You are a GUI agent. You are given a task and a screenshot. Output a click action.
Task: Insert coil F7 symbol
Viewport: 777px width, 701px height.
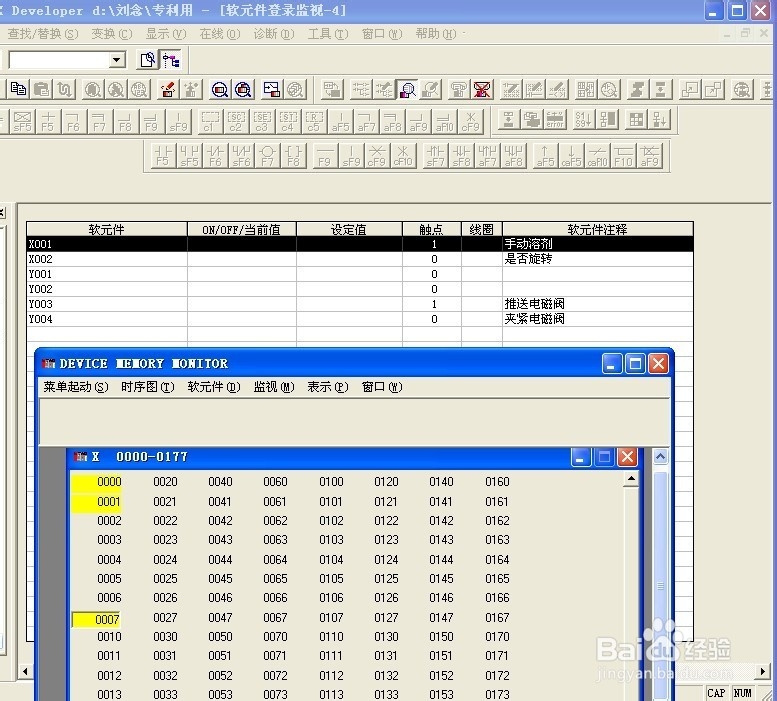click(x=268, y=156)
